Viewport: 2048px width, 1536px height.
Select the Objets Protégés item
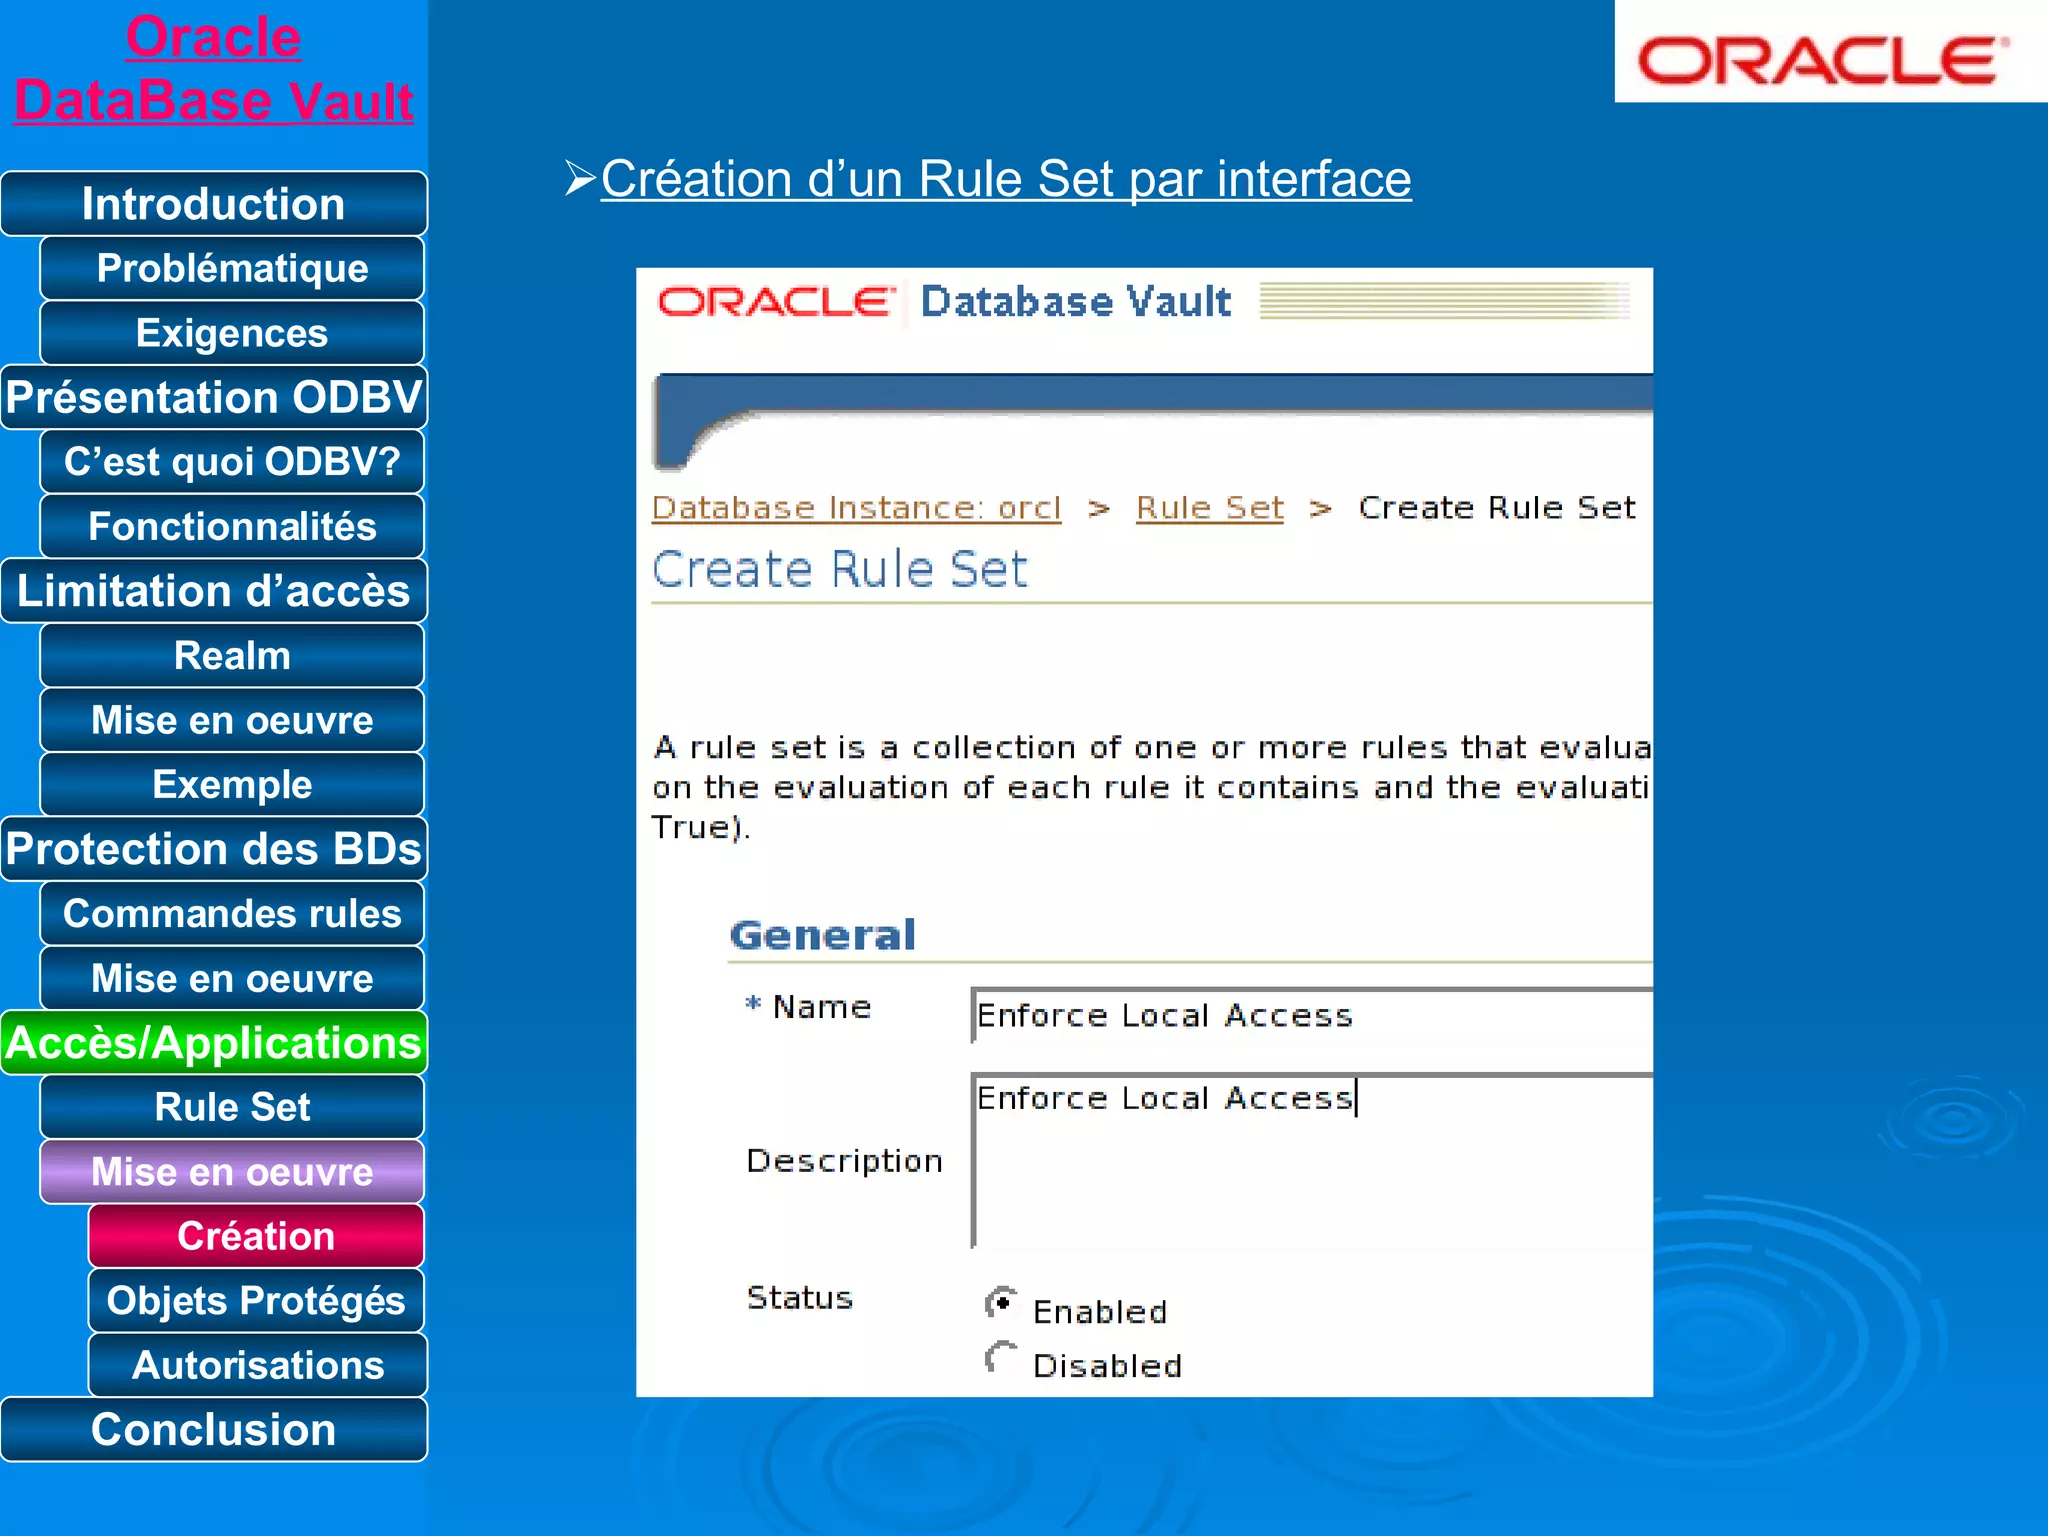tap(256, 1301)
